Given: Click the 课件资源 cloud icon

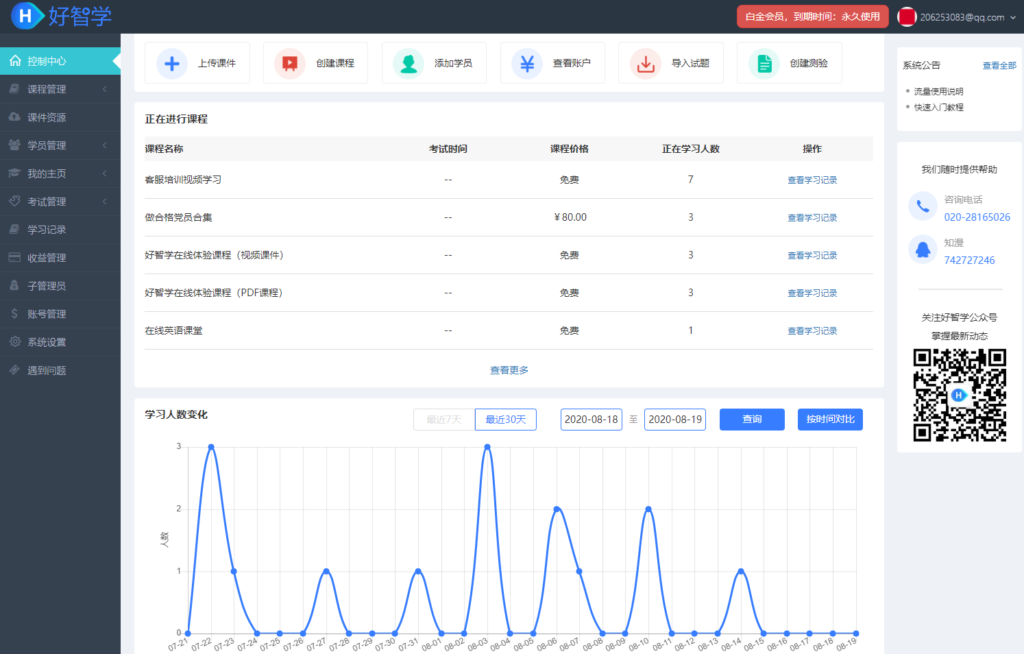Looking at the screenshot, I should point(14,117).
